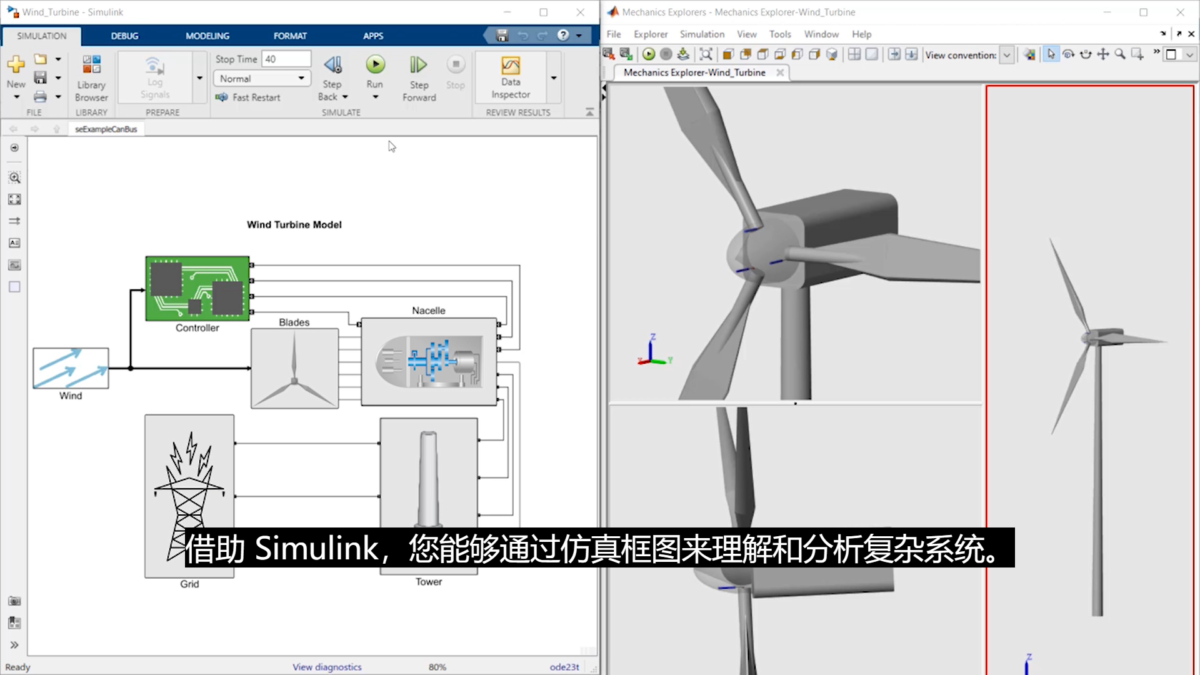The image size is (1200, 675).
Task: Collapse the Simulink toolstrip
Action: 589,112
